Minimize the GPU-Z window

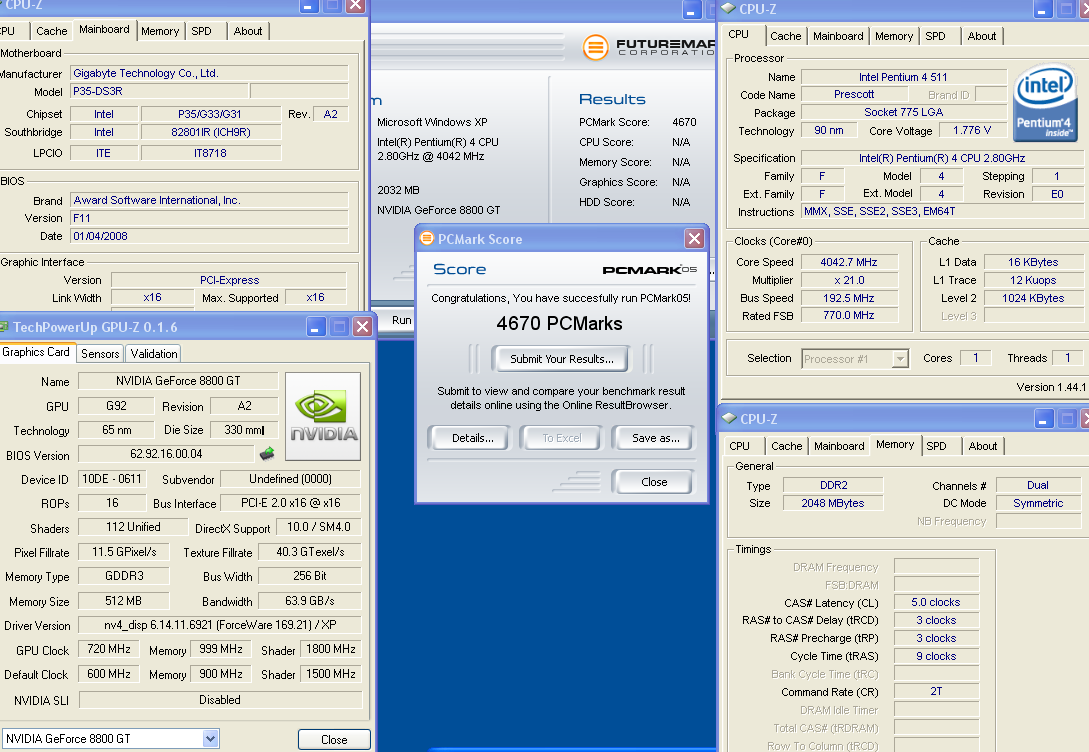(x=316, y=326)
